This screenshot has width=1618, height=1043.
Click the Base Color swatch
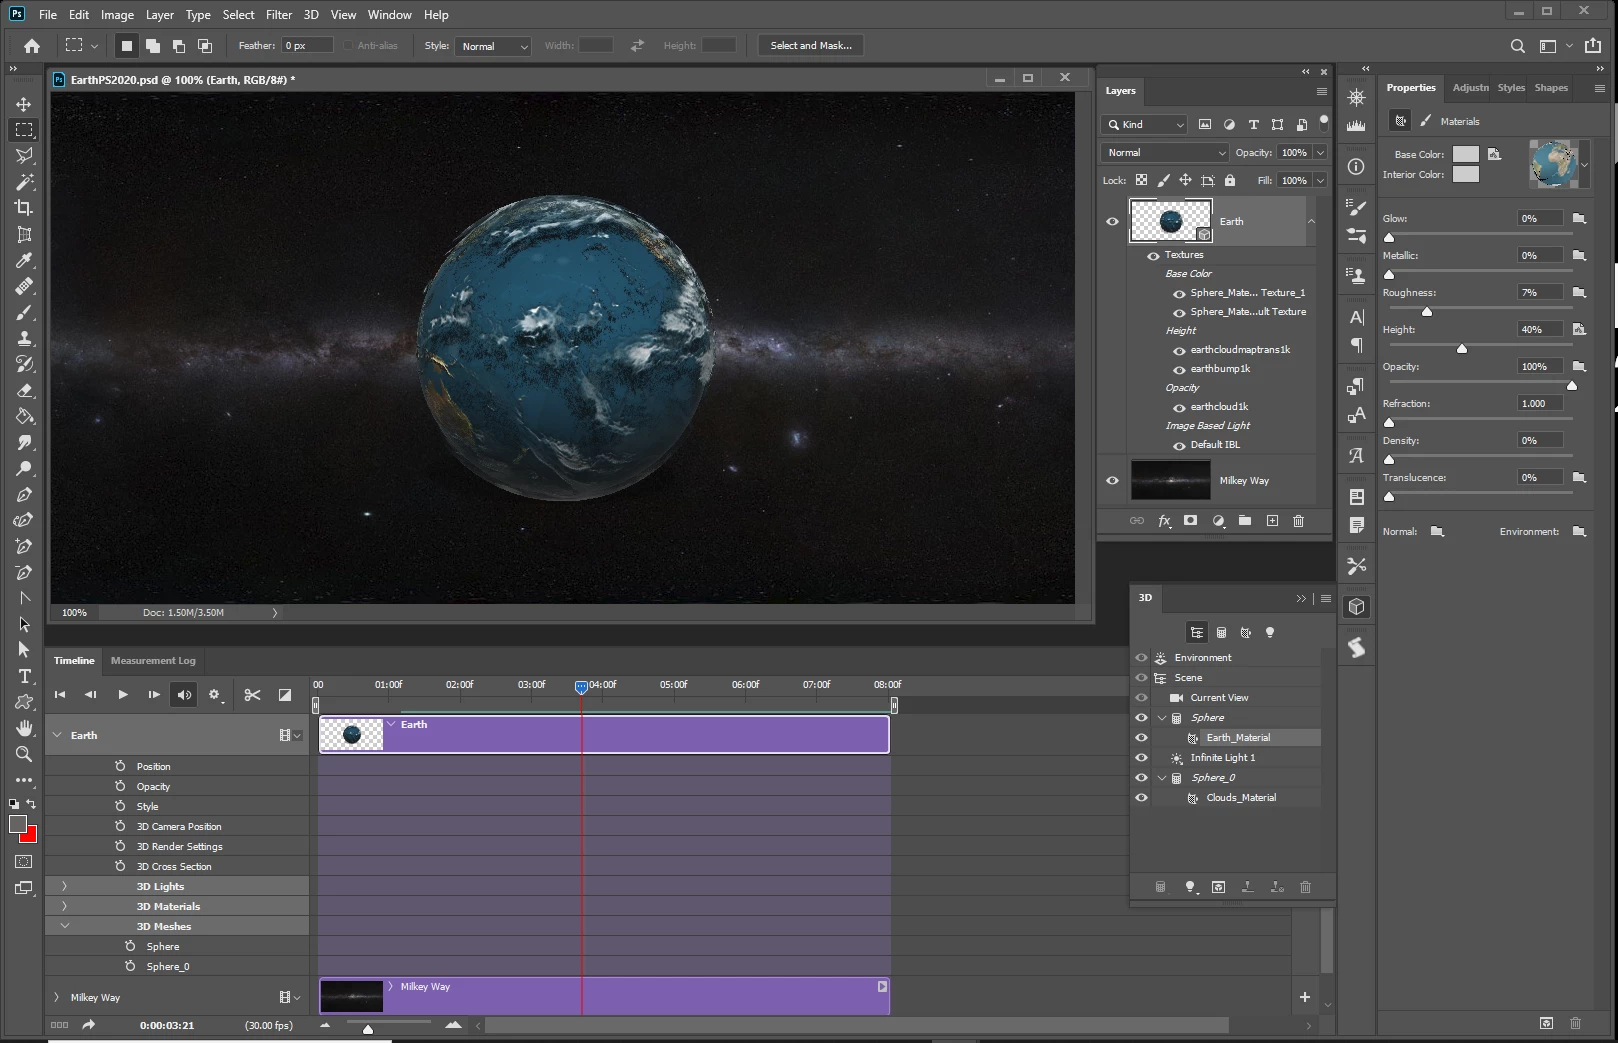(1465, 154)
